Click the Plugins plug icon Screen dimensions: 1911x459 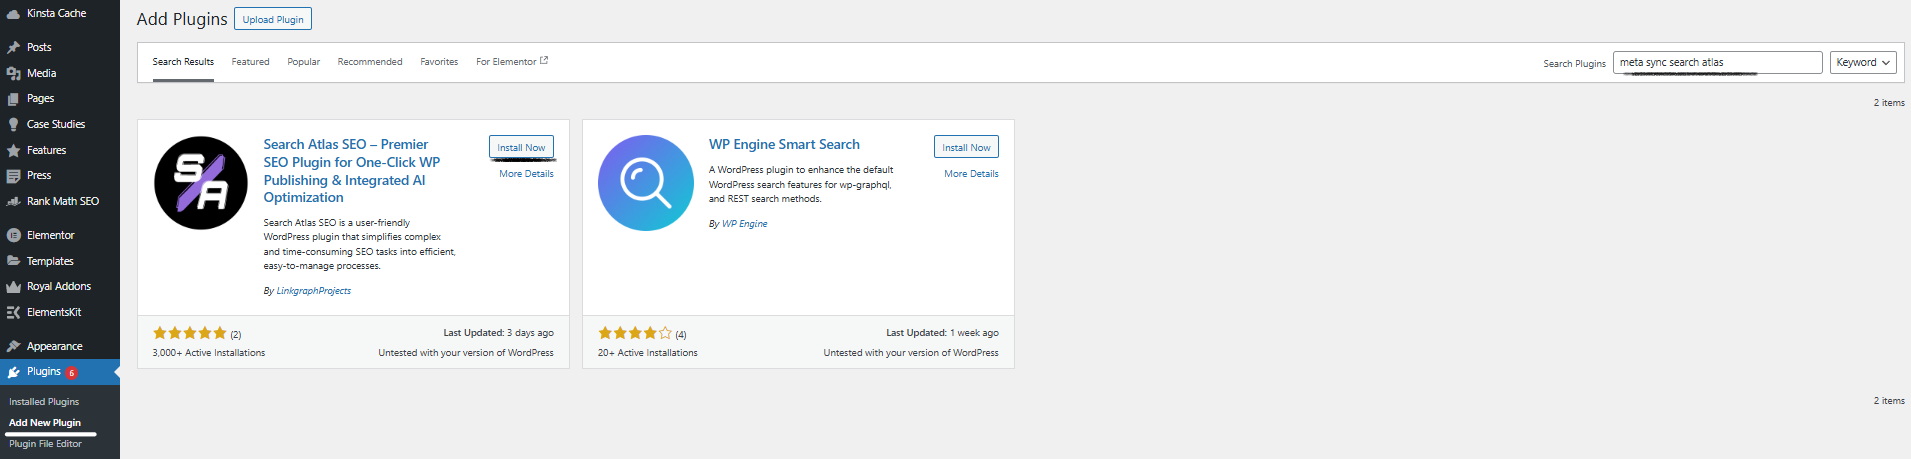point(13,372)
